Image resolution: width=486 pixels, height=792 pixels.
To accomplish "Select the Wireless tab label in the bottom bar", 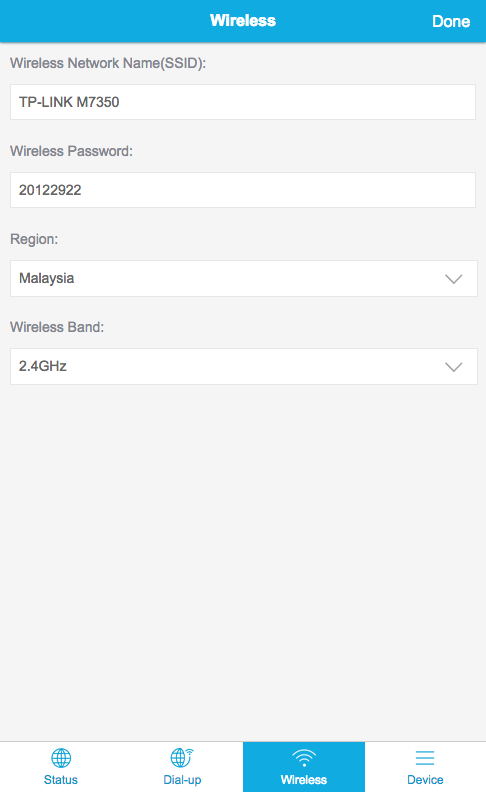I will (304, 779).
